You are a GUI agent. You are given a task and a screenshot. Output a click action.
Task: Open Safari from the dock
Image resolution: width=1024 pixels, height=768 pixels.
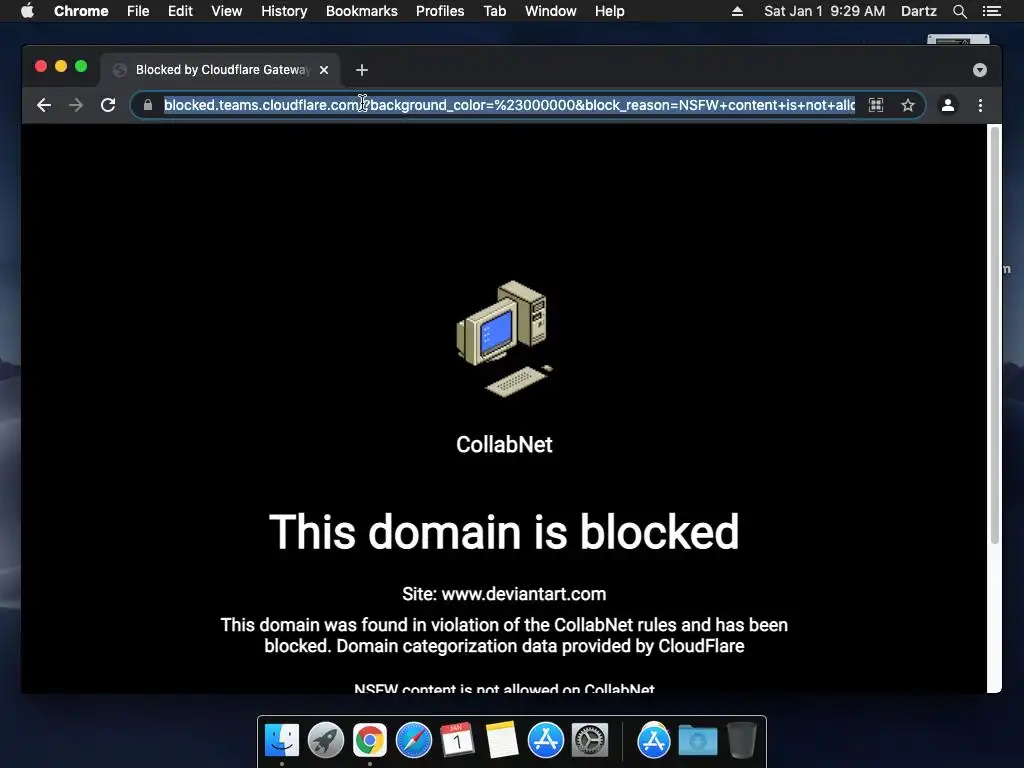click(413, 741)
